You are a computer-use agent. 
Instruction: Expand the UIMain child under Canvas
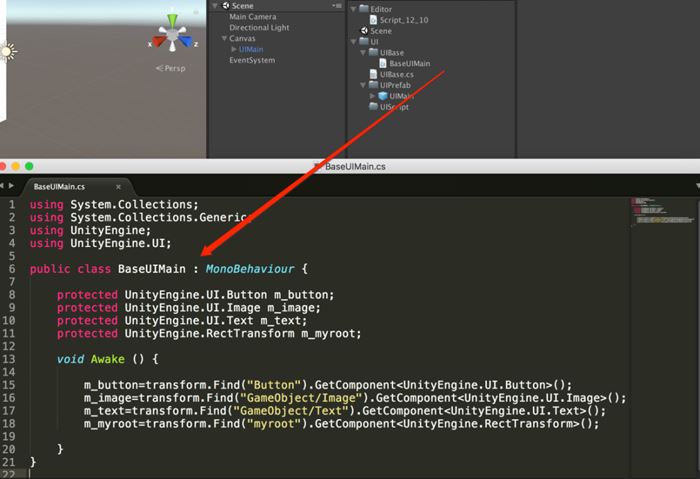[x=234, y=49]
